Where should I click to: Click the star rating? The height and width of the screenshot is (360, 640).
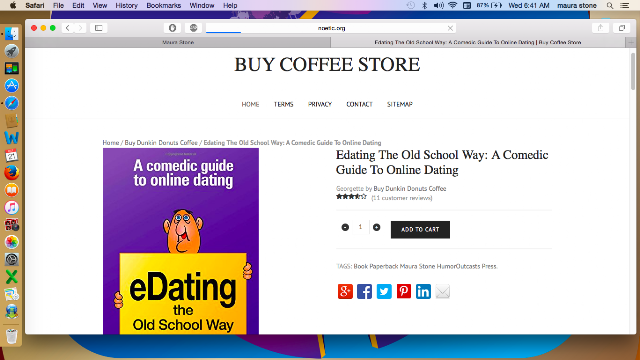[x=351, y=197]
